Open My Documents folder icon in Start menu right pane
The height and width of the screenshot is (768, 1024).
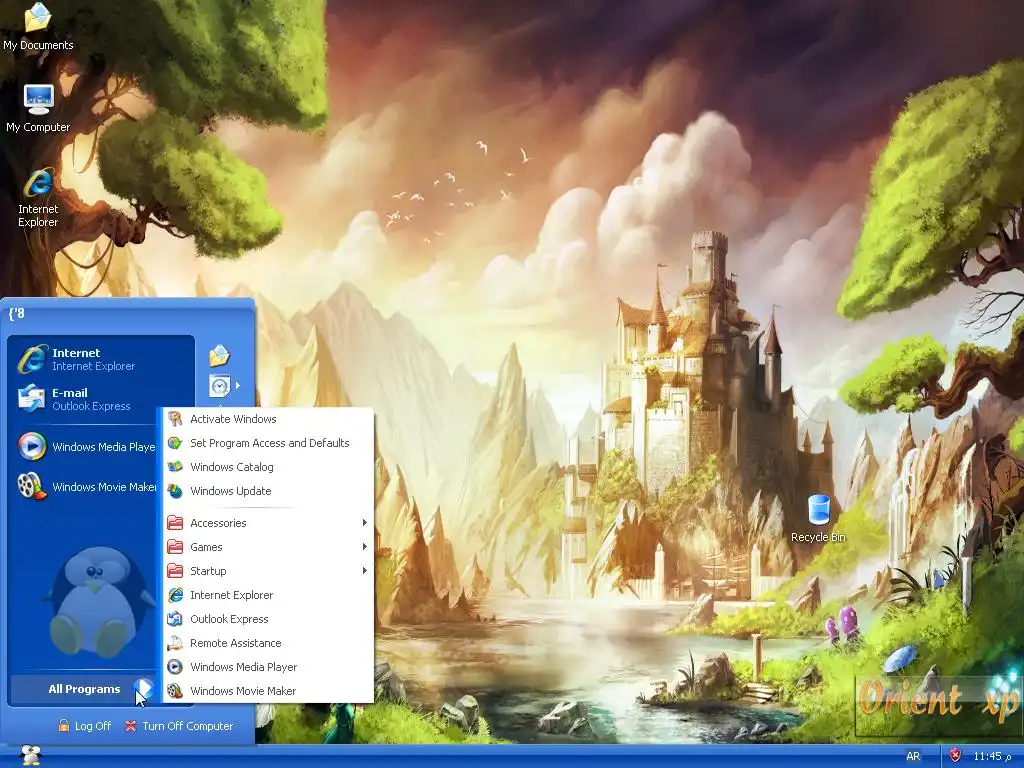pyautogui.click(x=219, y=355)
